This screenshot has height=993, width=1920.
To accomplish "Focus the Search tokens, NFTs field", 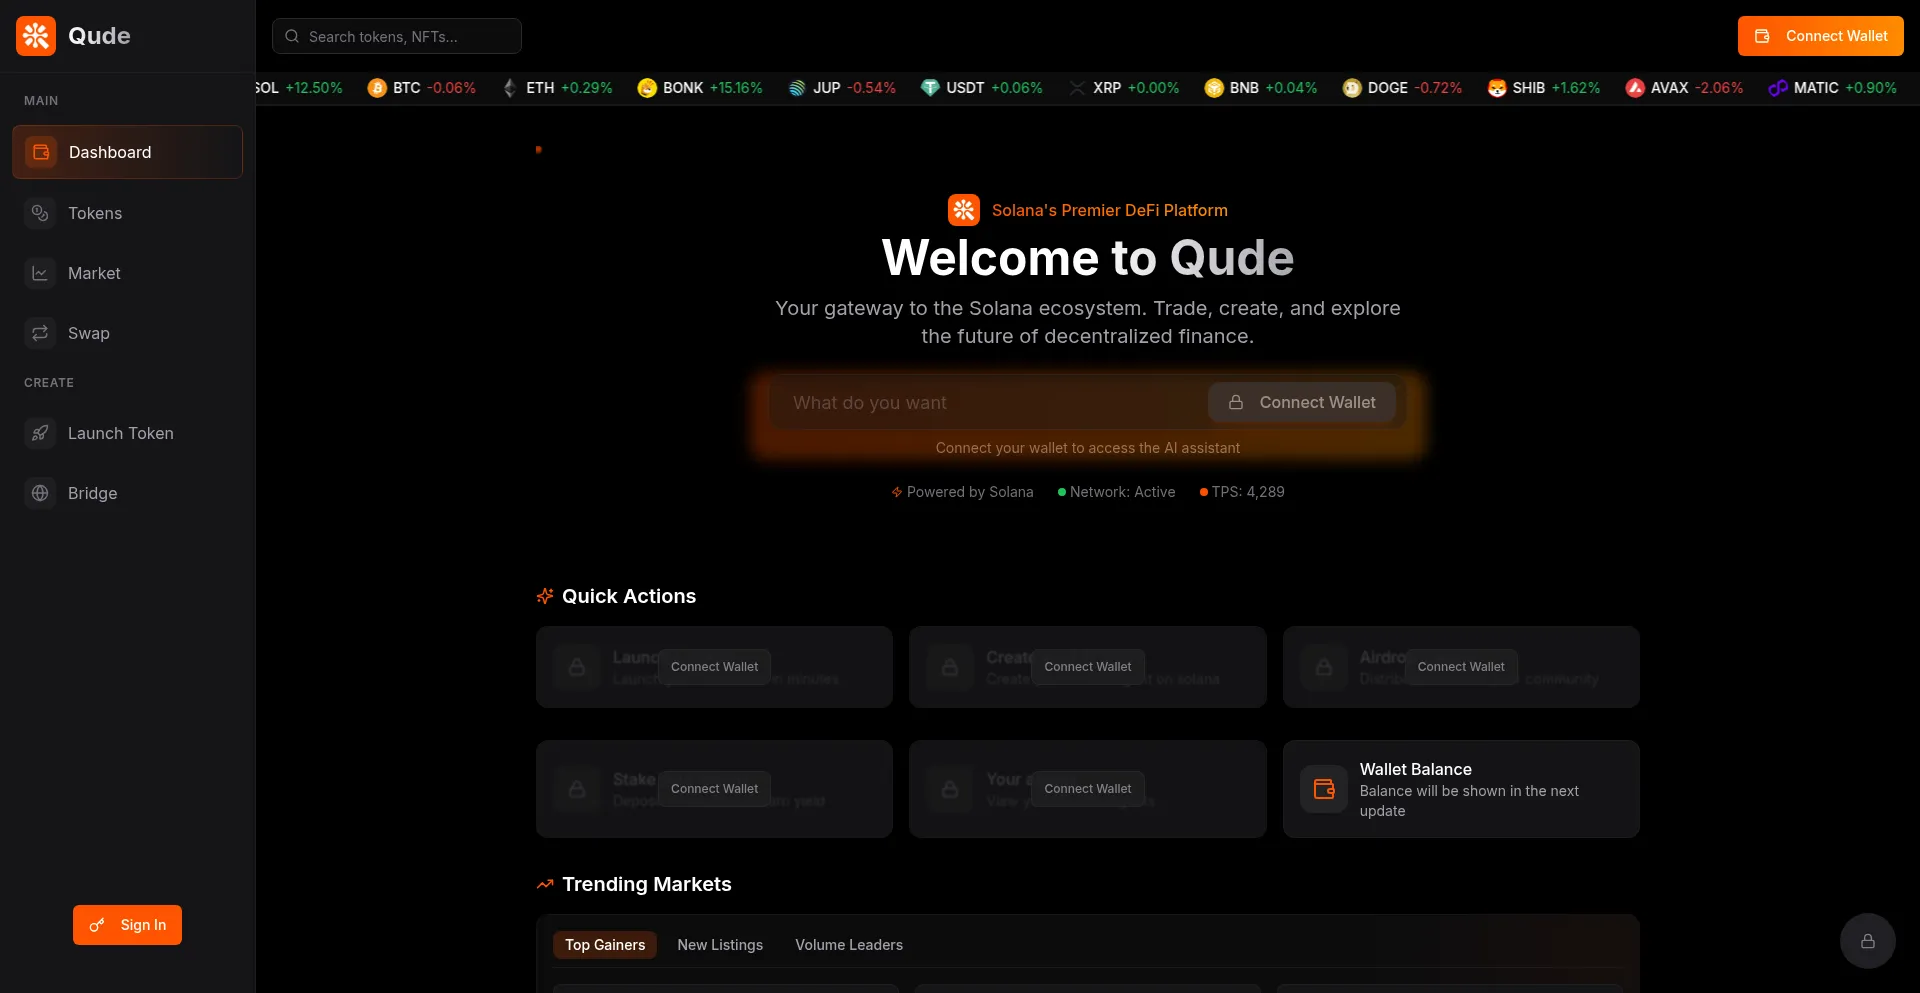I will pyautogui.click(x=397, y=36).
